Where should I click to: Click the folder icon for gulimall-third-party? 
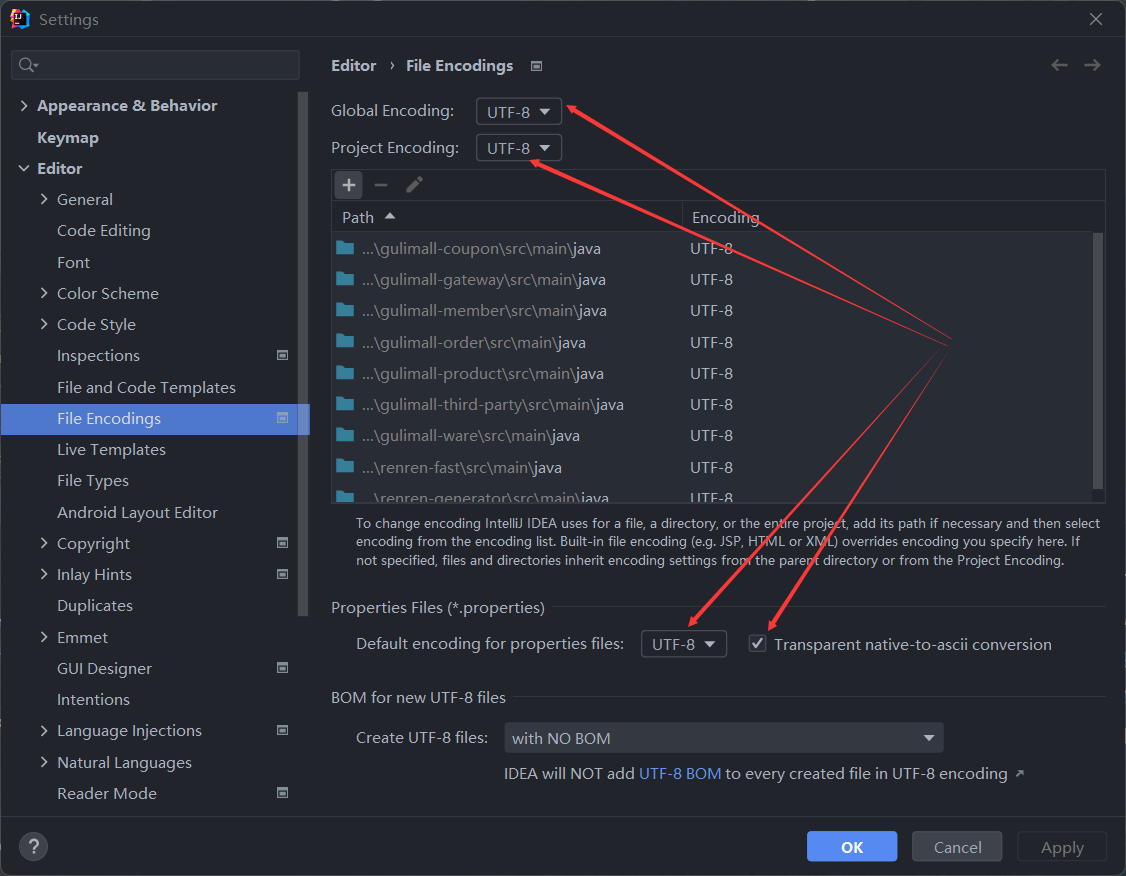tap(345, 404)
